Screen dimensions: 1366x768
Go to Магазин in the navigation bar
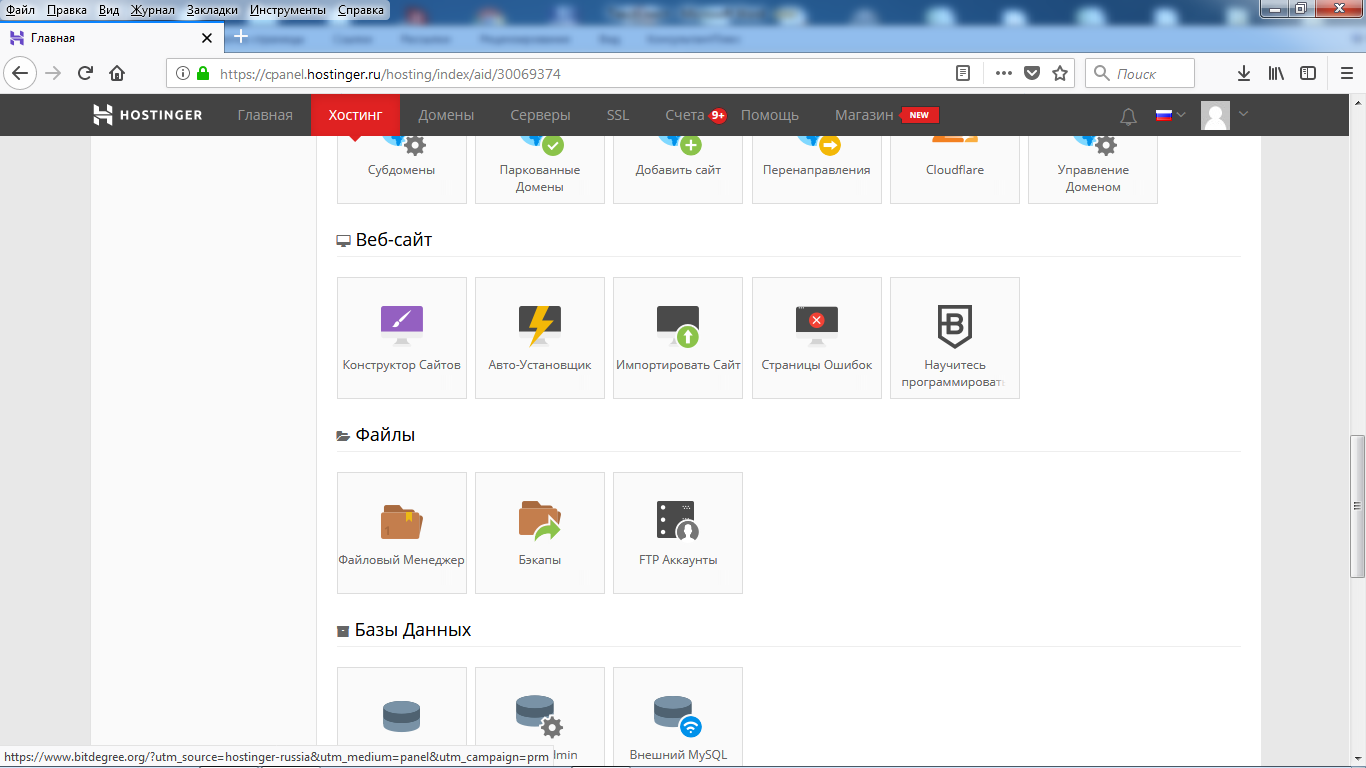pyautogui.click(x=864, y=115)
